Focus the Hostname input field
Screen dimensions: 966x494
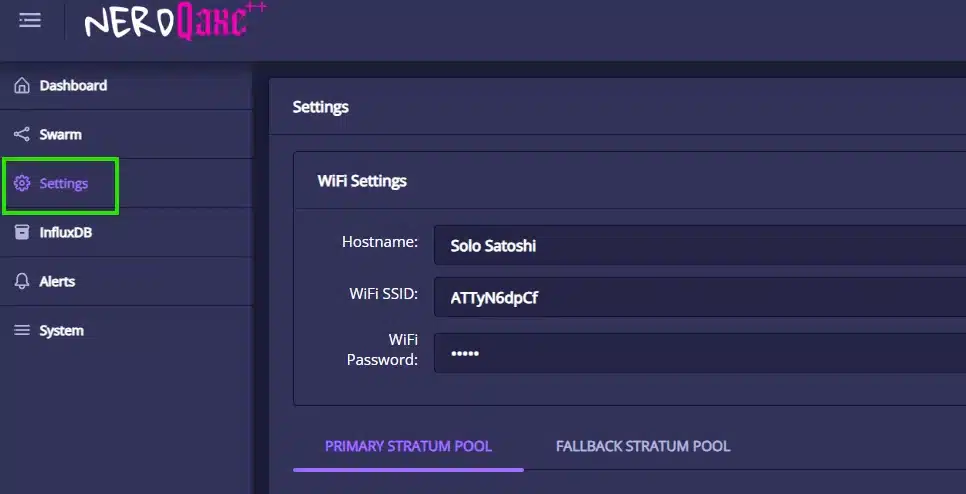[700, 245]
